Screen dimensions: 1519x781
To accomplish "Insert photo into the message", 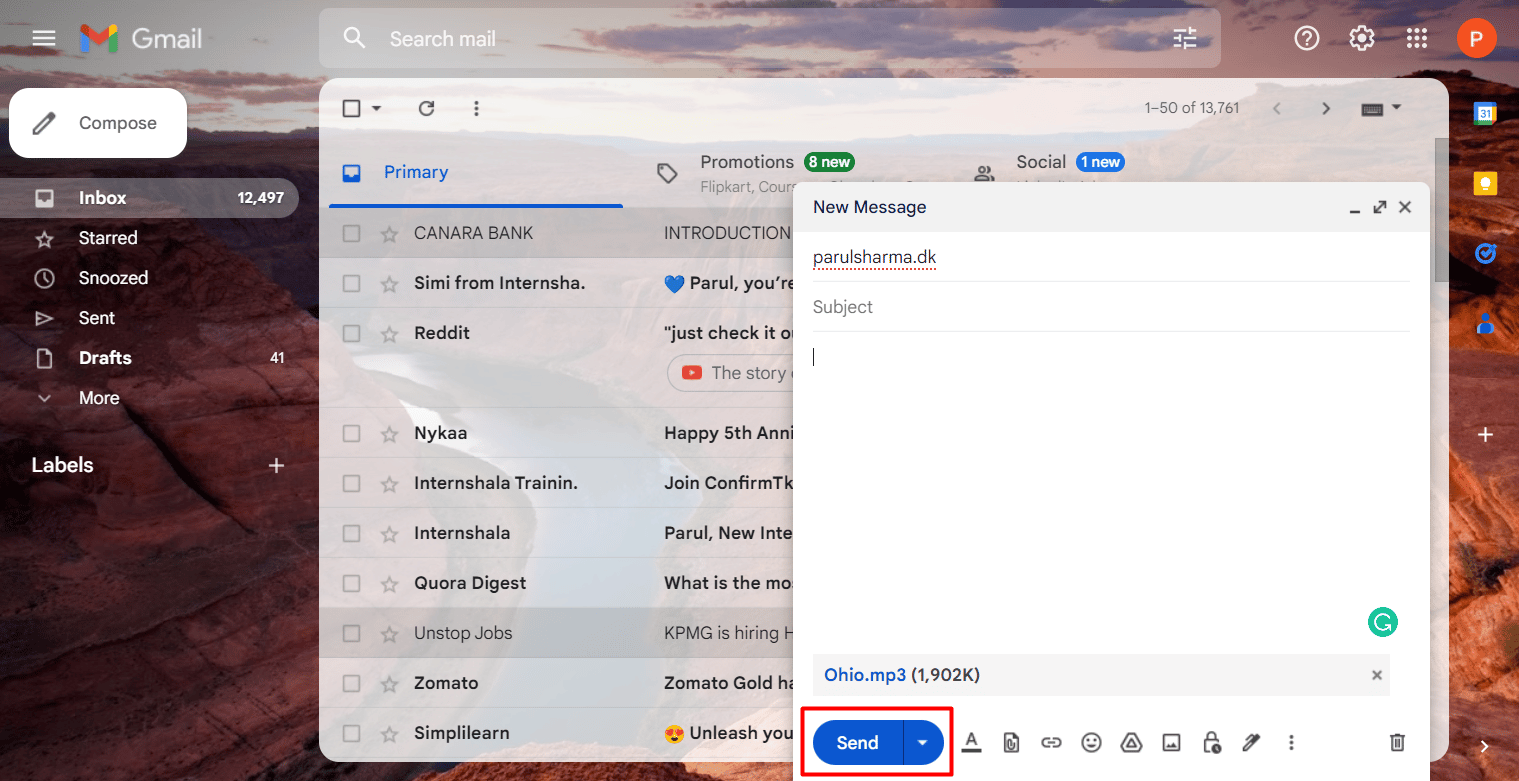I will pos(1171,742).
